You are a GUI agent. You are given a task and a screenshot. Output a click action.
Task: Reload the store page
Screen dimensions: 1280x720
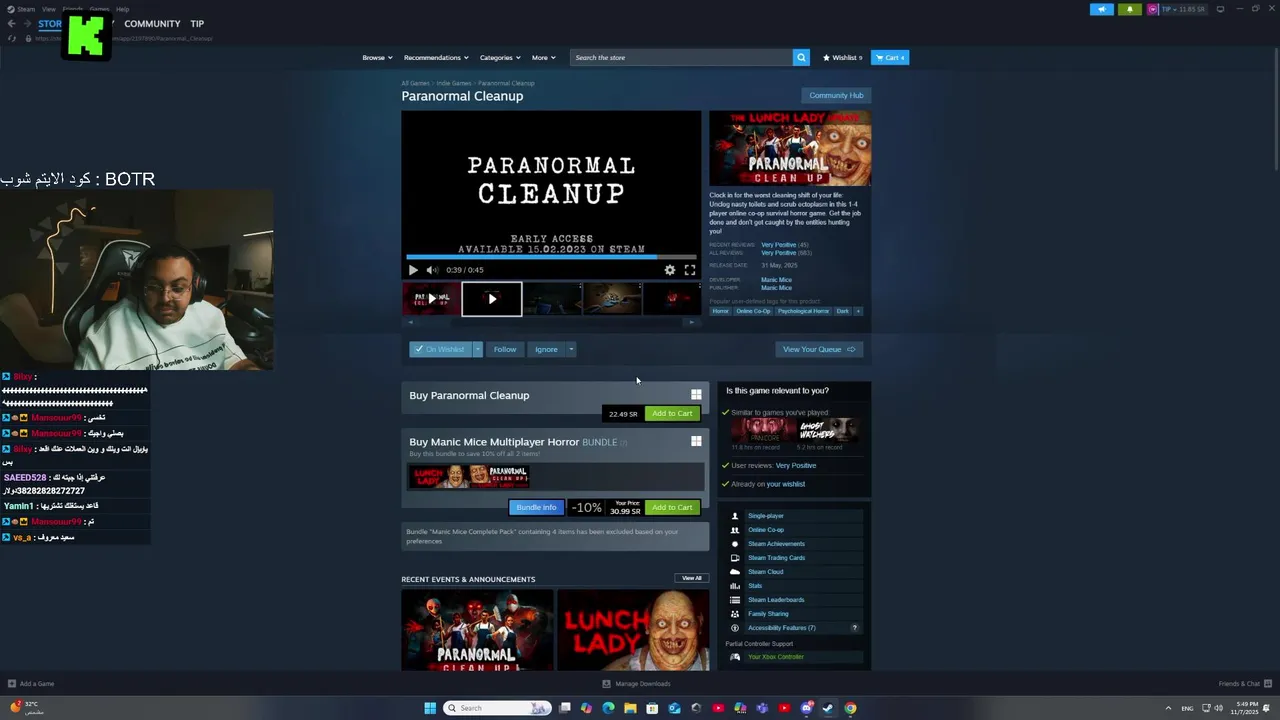coord(12,38)
